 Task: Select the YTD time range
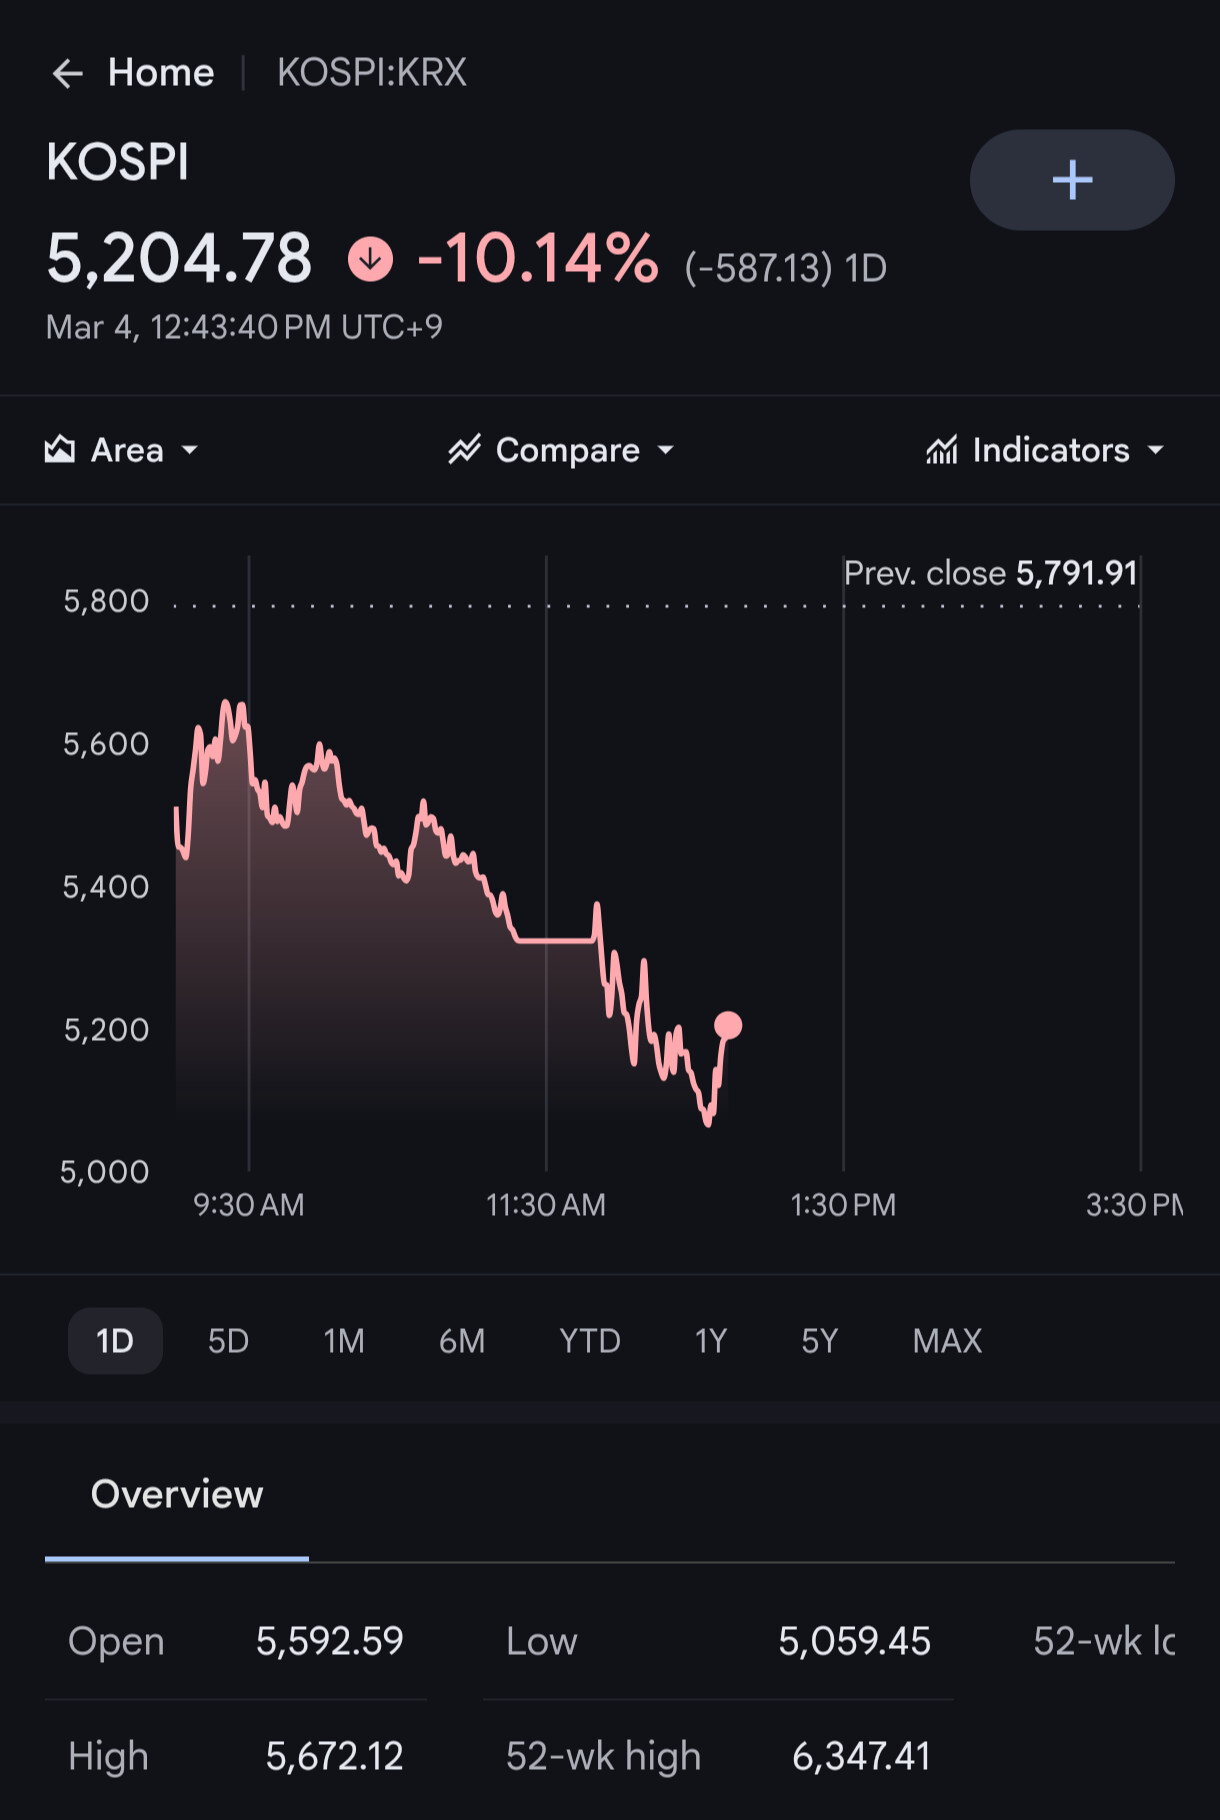pos(590,1341)
